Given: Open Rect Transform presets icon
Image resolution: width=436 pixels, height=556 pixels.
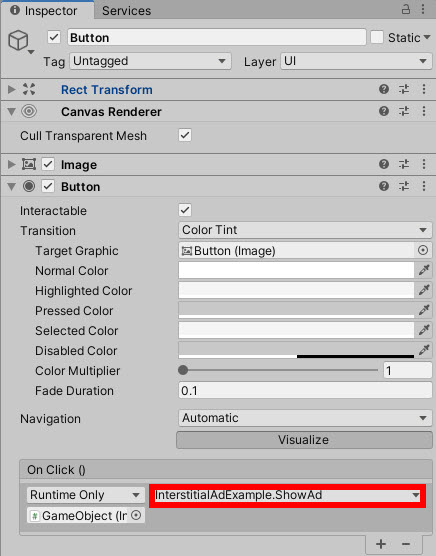Looking at the screenshot, I should coord(404,89).
